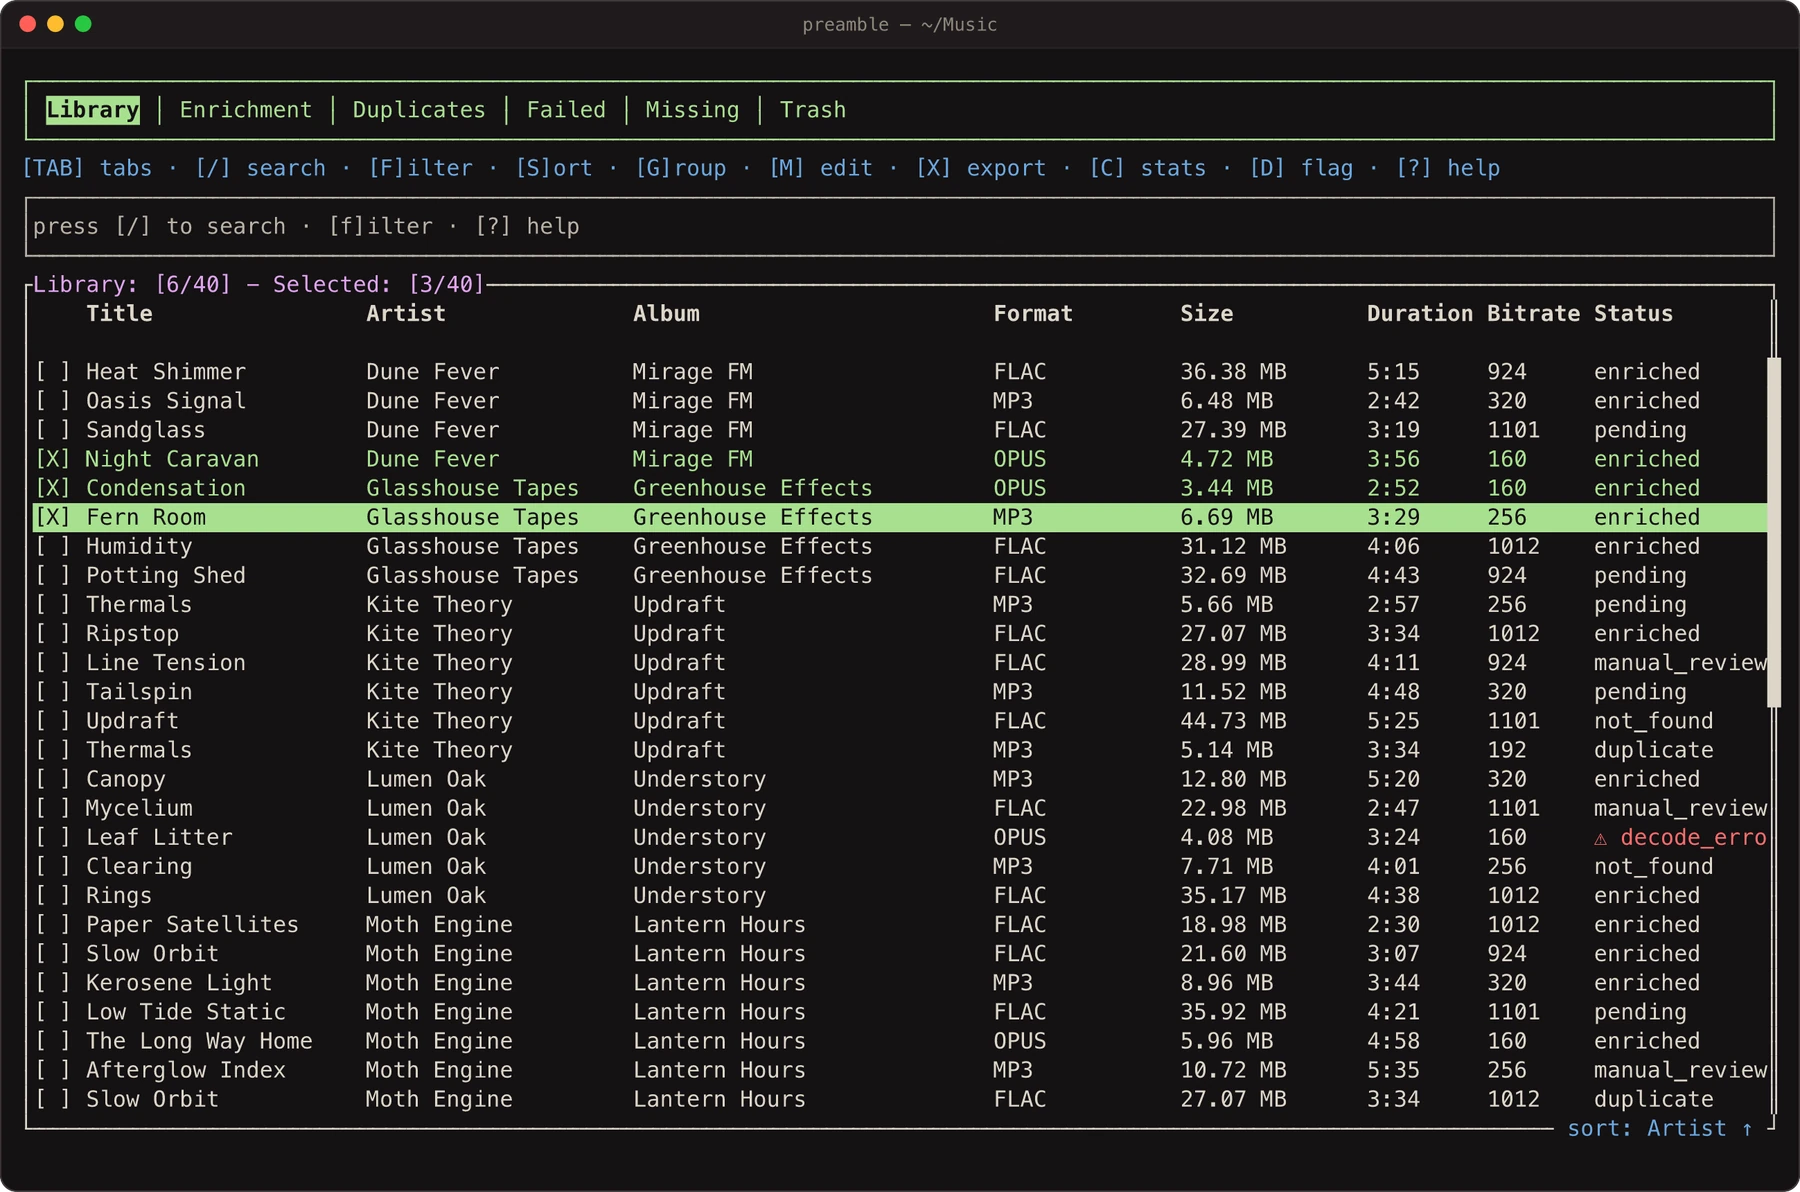Focus the search prompt field
The height and width of the screenshot is (1192, 1800).
(900, 227)
